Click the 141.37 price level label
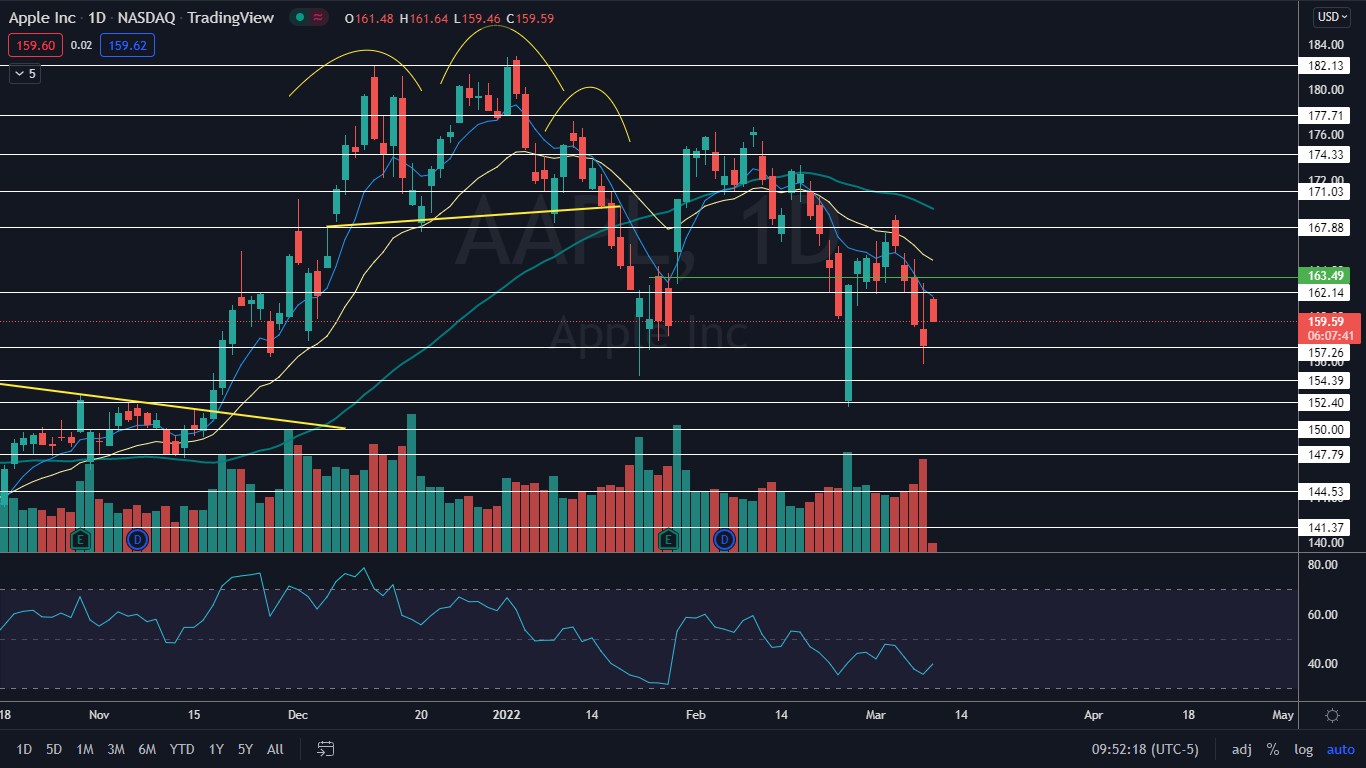1366x768 pixels. pyautogui.click(x=1325, y=527)
